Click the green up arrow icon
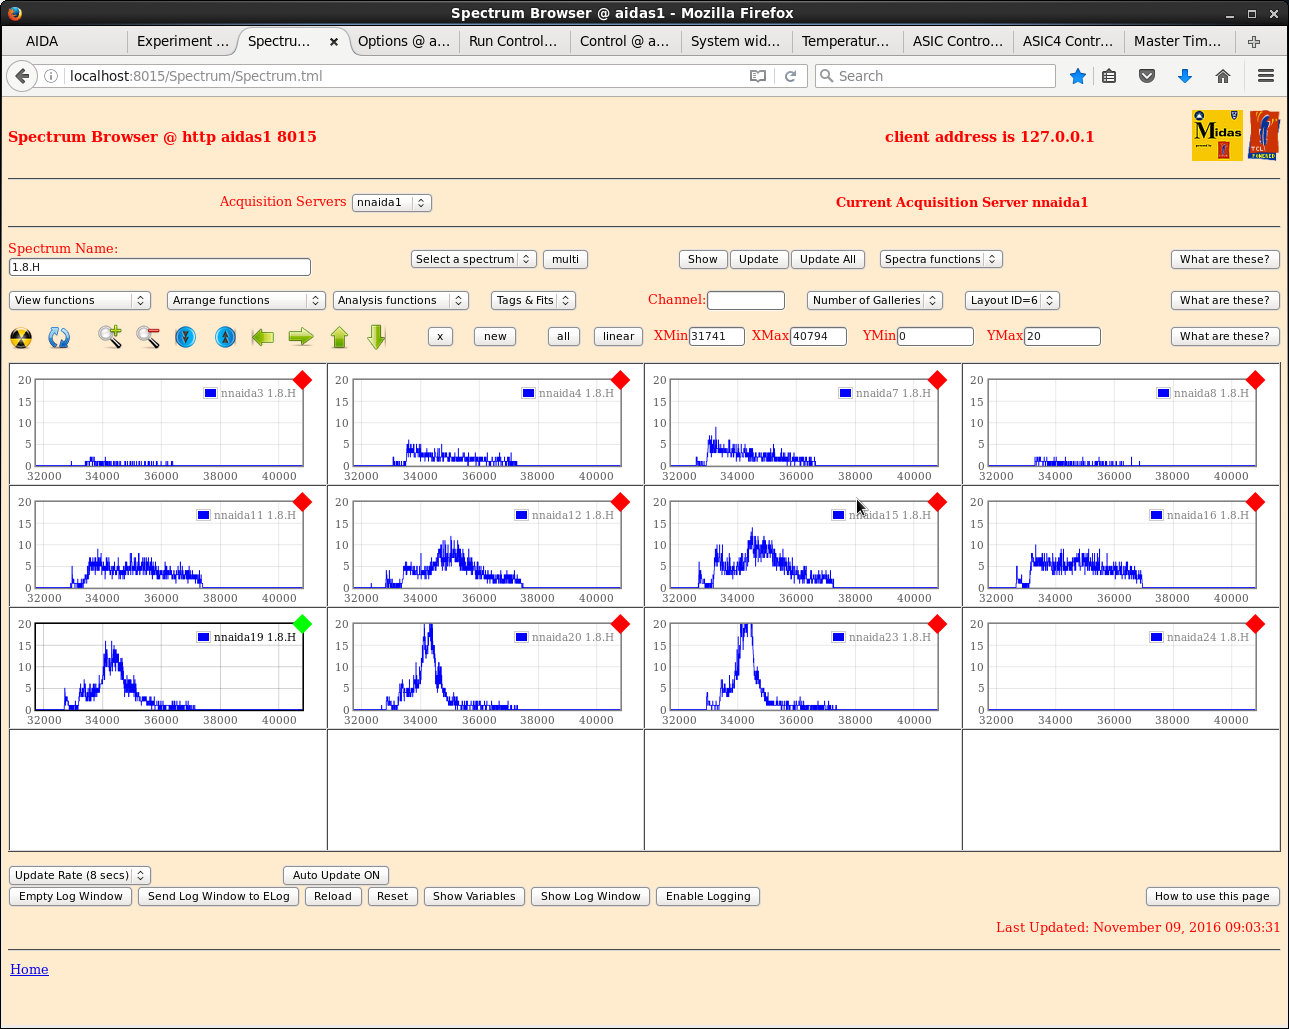This screenshot has width=1289, height=1029. (340, 337)
